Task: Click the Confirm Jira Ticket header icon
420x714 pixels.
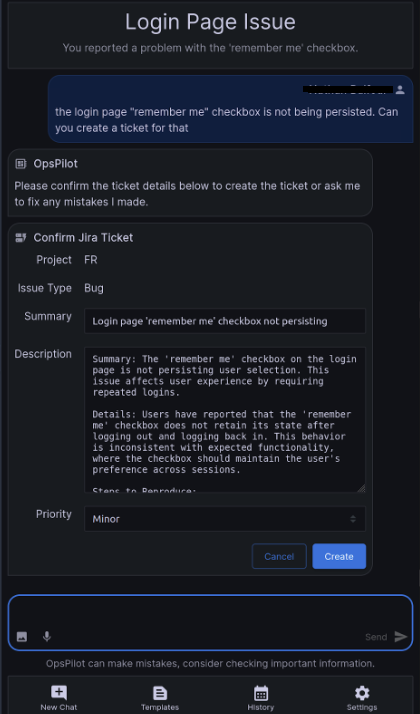Action: point(21,237)
